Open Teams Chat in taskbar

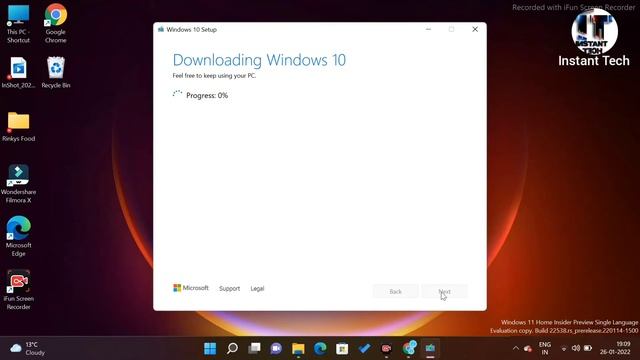(x=276, y=348)
